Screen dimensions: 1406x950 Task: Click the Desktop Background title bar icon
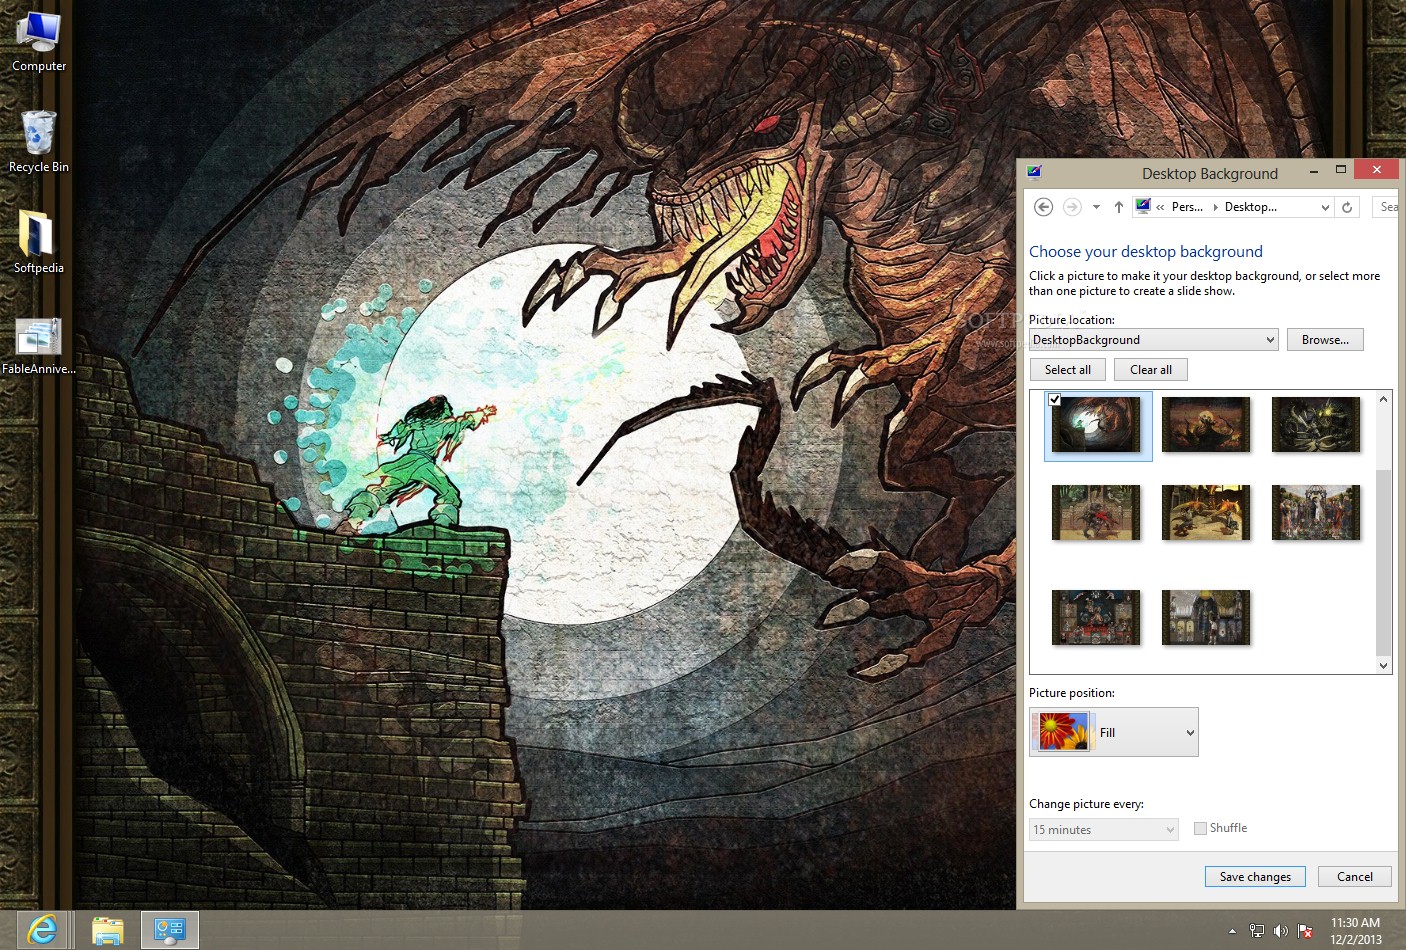(x=1034, y=172)
